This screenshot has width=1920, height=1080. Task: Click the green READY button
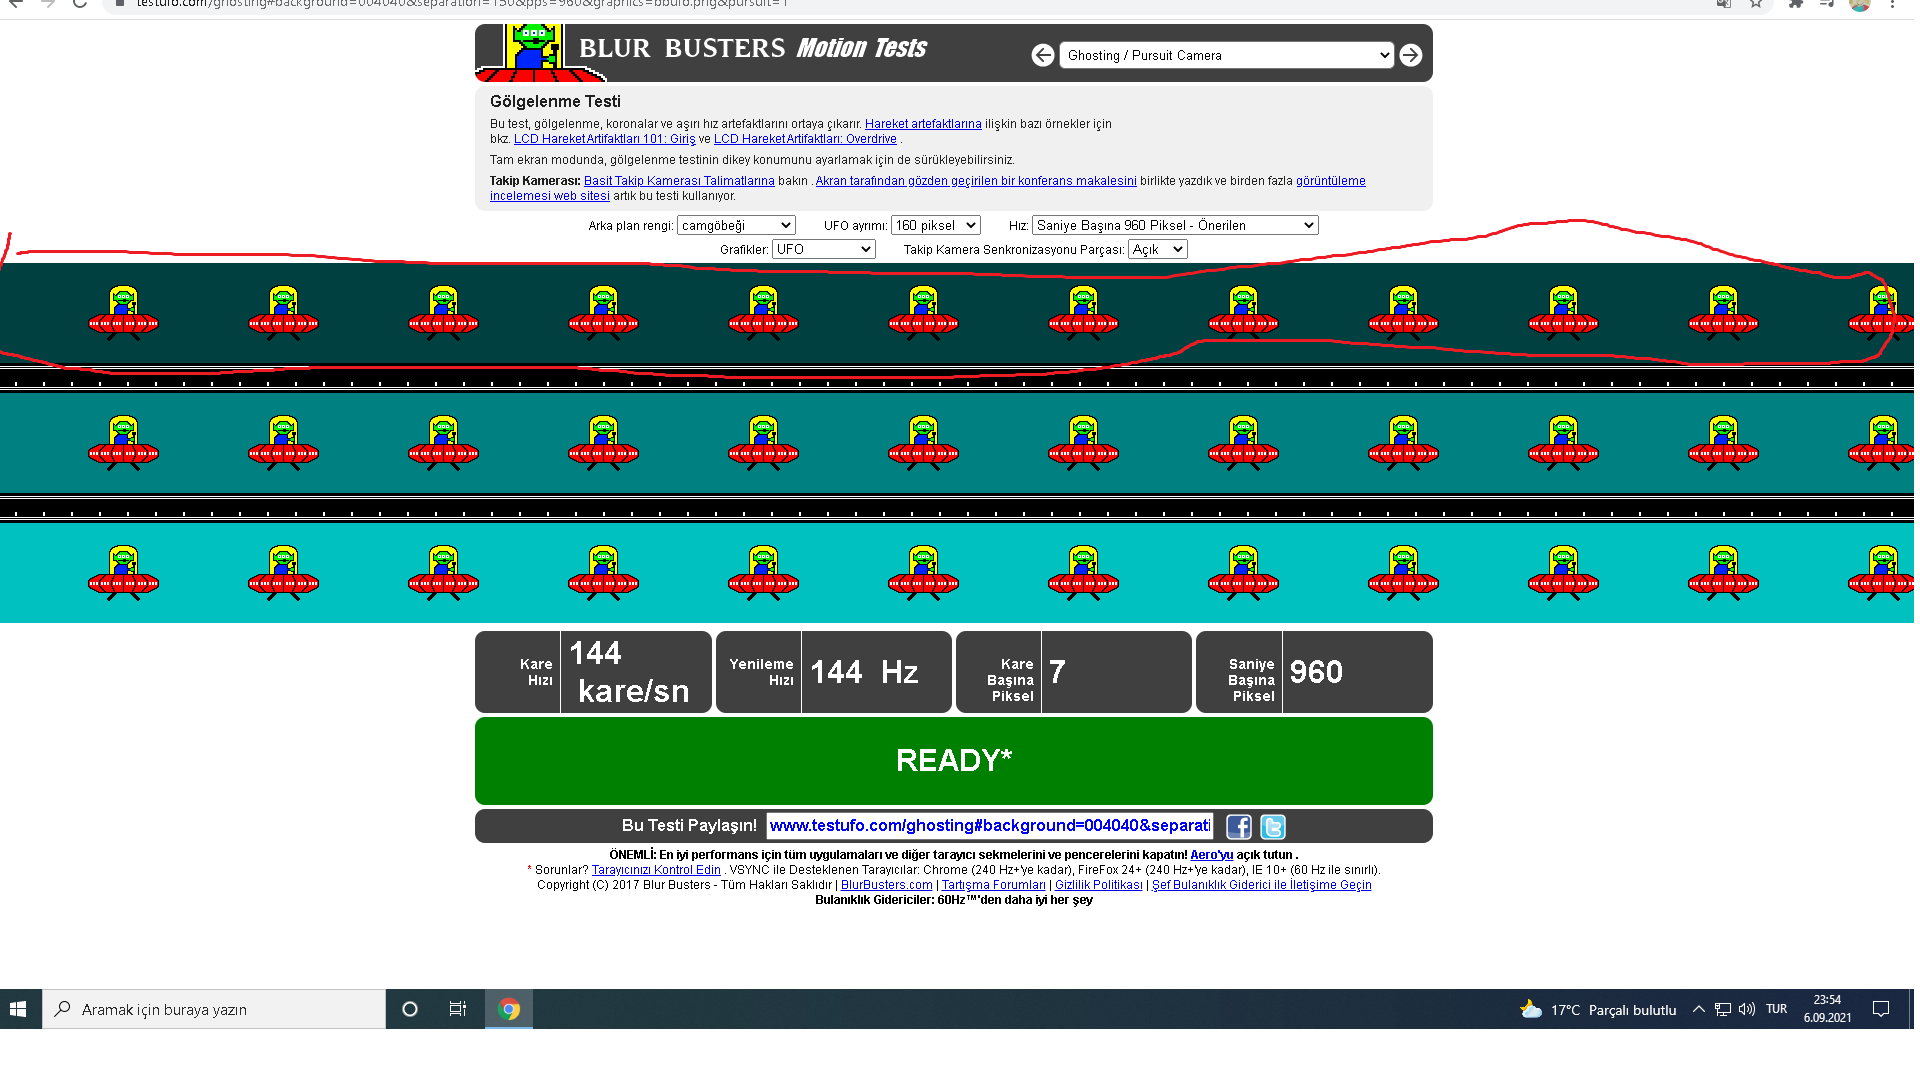point(953,761)
